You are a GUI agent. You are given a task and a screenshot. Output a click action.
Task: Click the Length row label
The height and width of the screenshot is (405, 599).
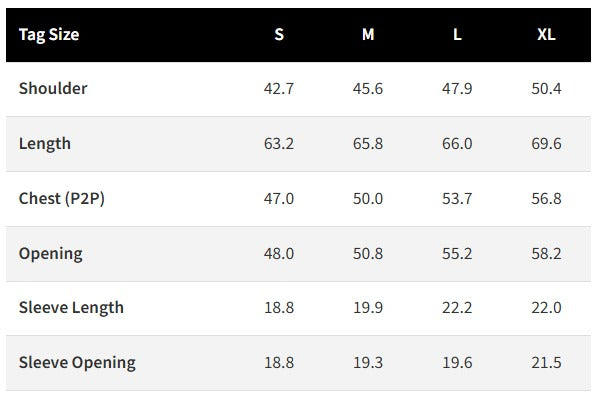point(45,144)
